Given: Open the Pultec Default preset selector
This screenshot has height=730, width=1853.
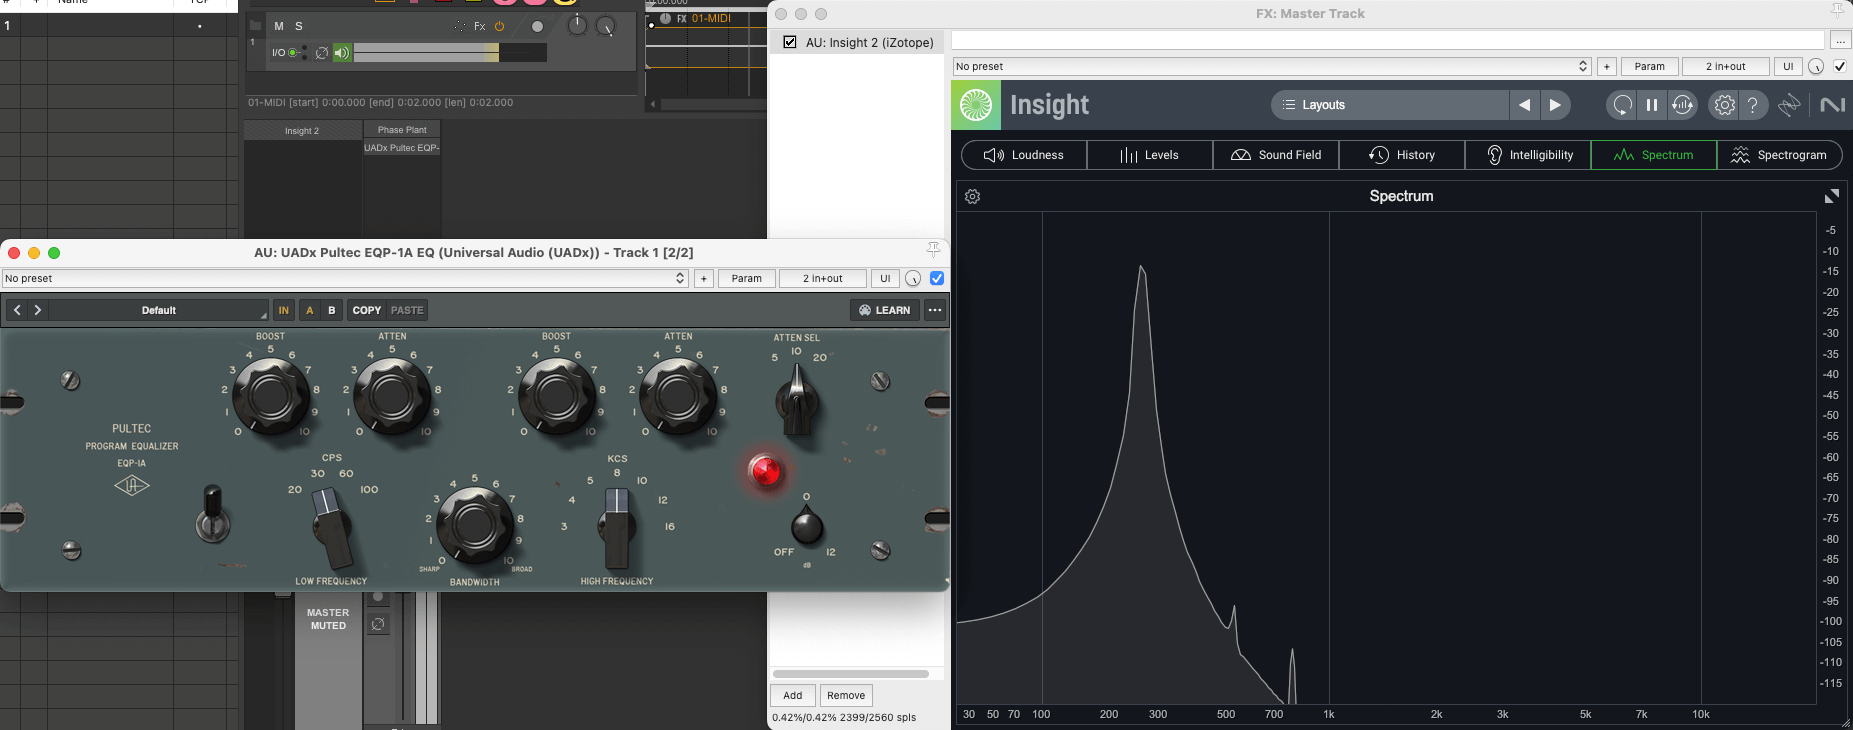Looking at the screenshot, I should click(158, 310).
